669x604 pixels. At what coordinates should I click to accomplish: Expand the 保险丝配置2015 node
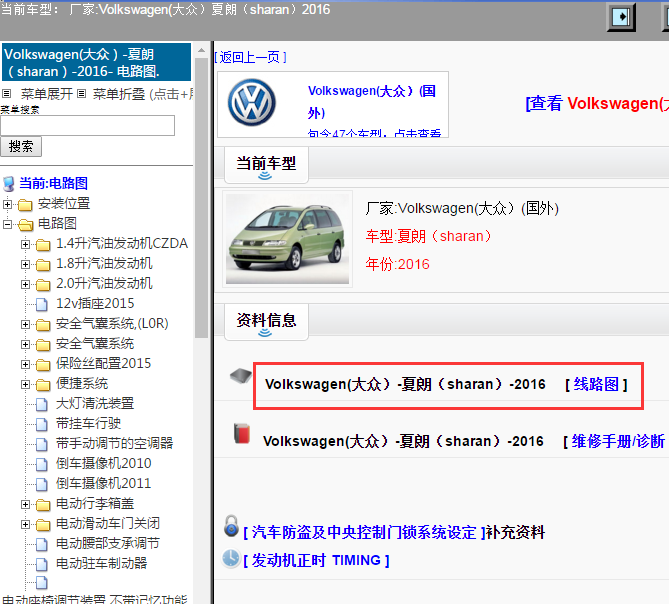25,365
